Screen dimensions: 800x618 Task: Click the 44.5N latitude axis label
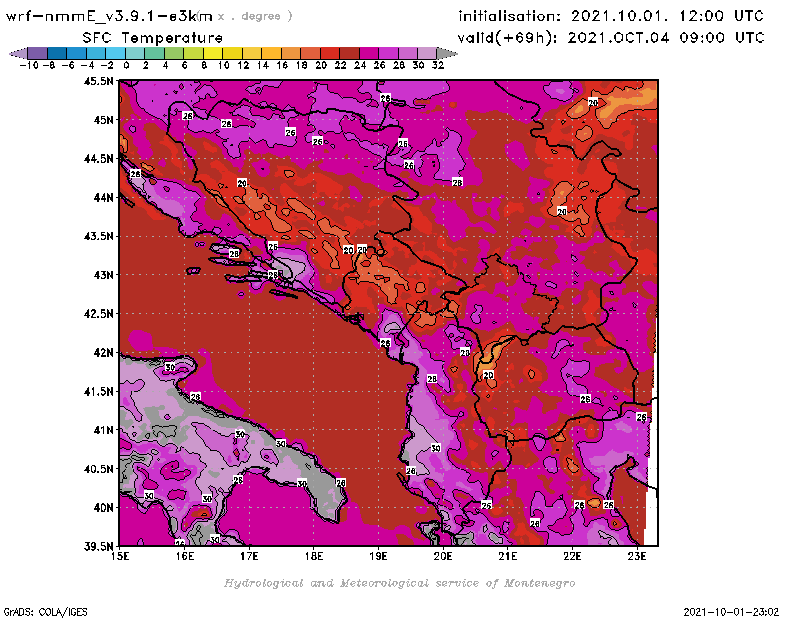point(98,159)
